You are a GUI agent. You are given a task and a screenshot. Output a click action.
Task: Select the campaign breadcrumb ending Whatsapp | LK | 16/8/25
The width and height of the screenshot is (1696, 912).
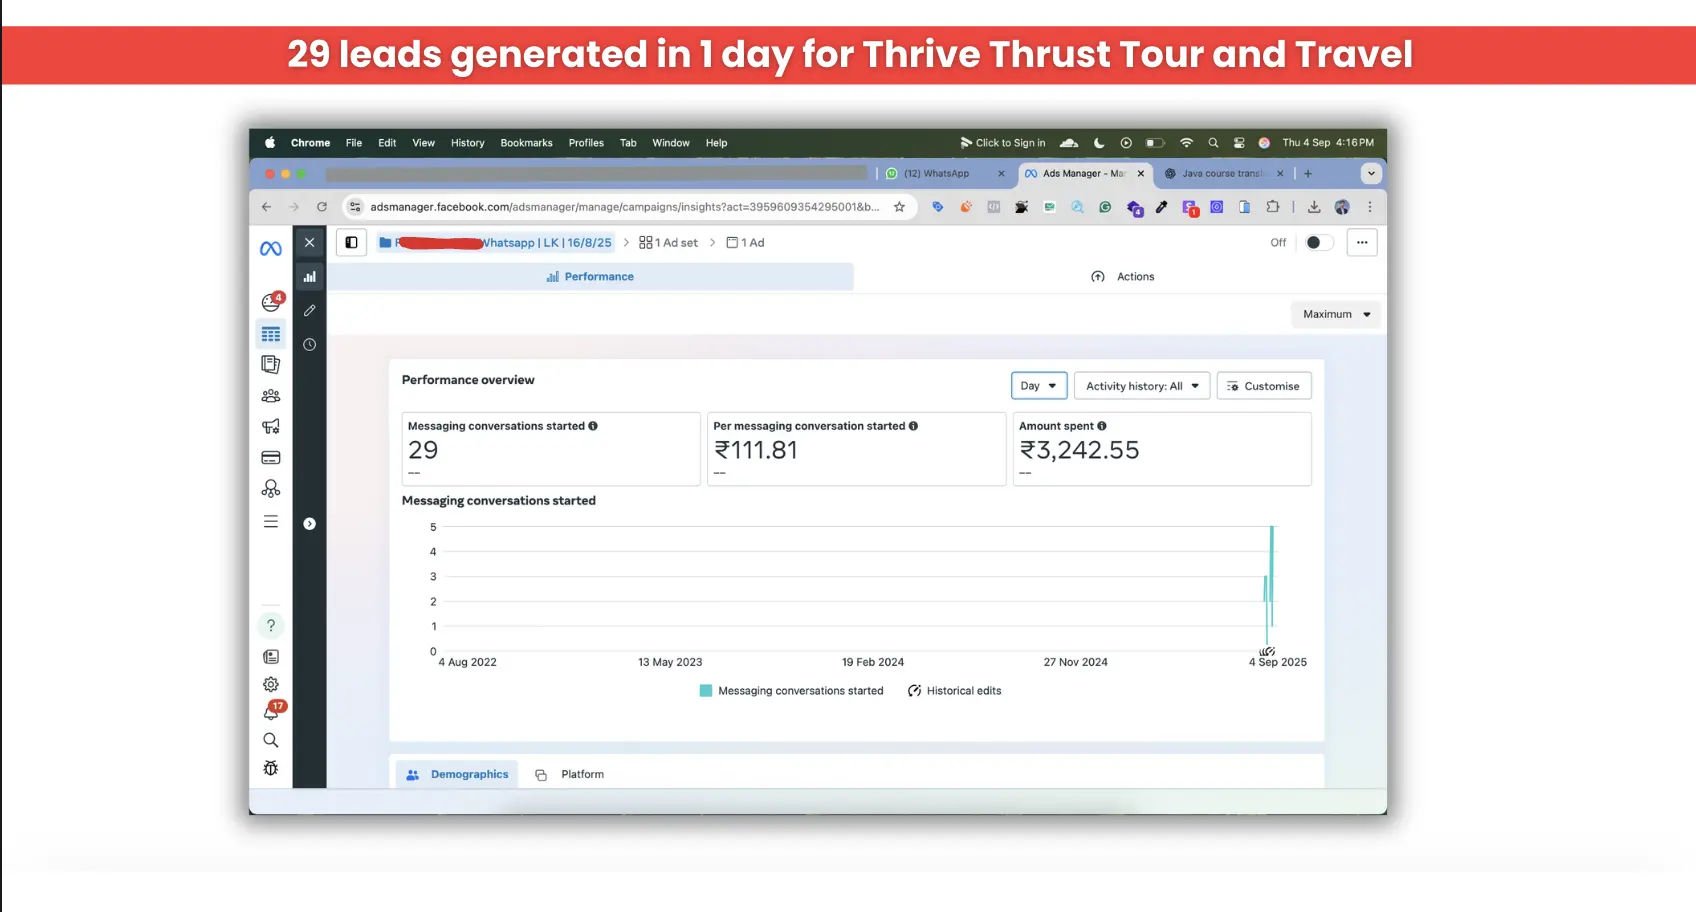[496, 243]
